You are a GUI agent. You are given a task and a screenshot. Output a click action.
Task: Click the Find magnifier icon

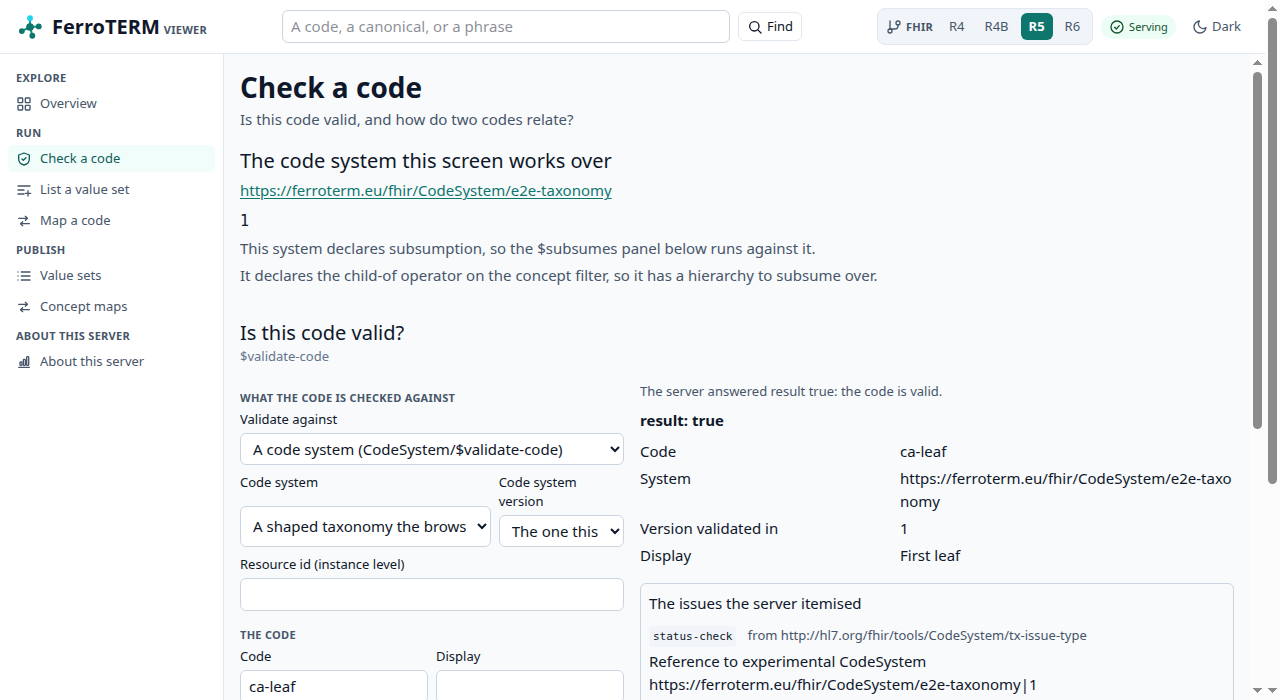[x=755, y=27]
